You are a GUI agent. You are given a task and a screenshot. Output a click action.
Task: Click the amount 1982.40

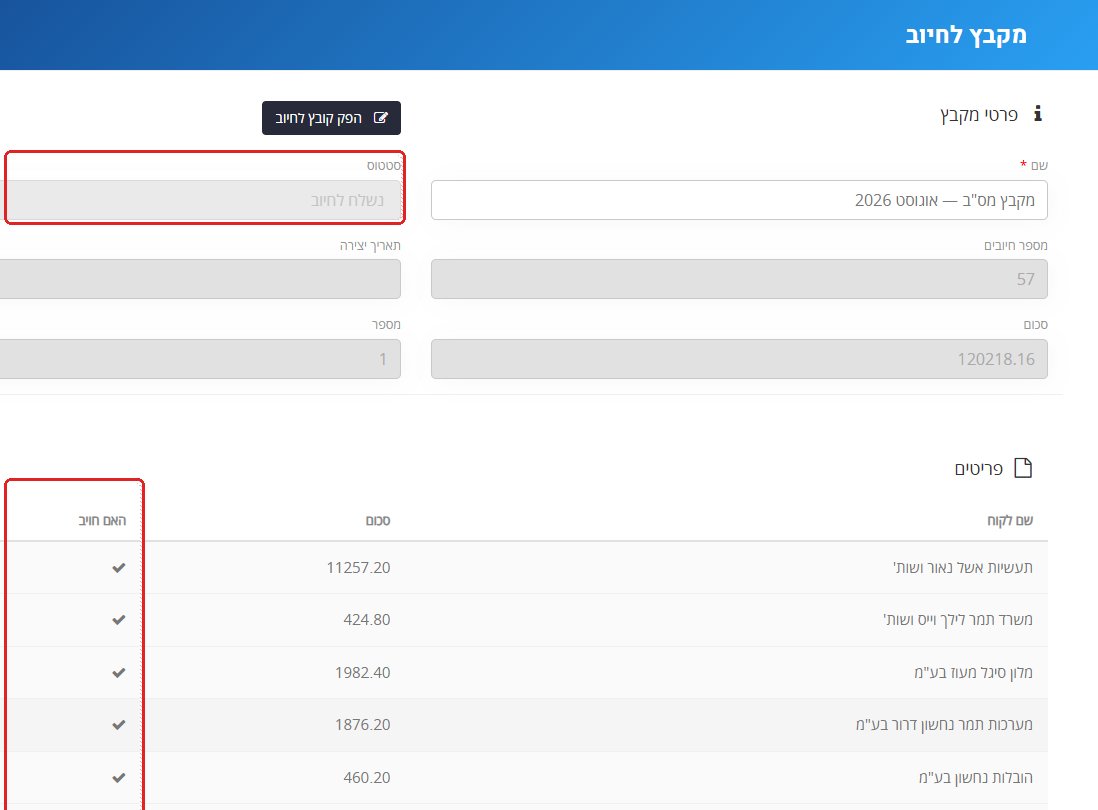[362, 672]
